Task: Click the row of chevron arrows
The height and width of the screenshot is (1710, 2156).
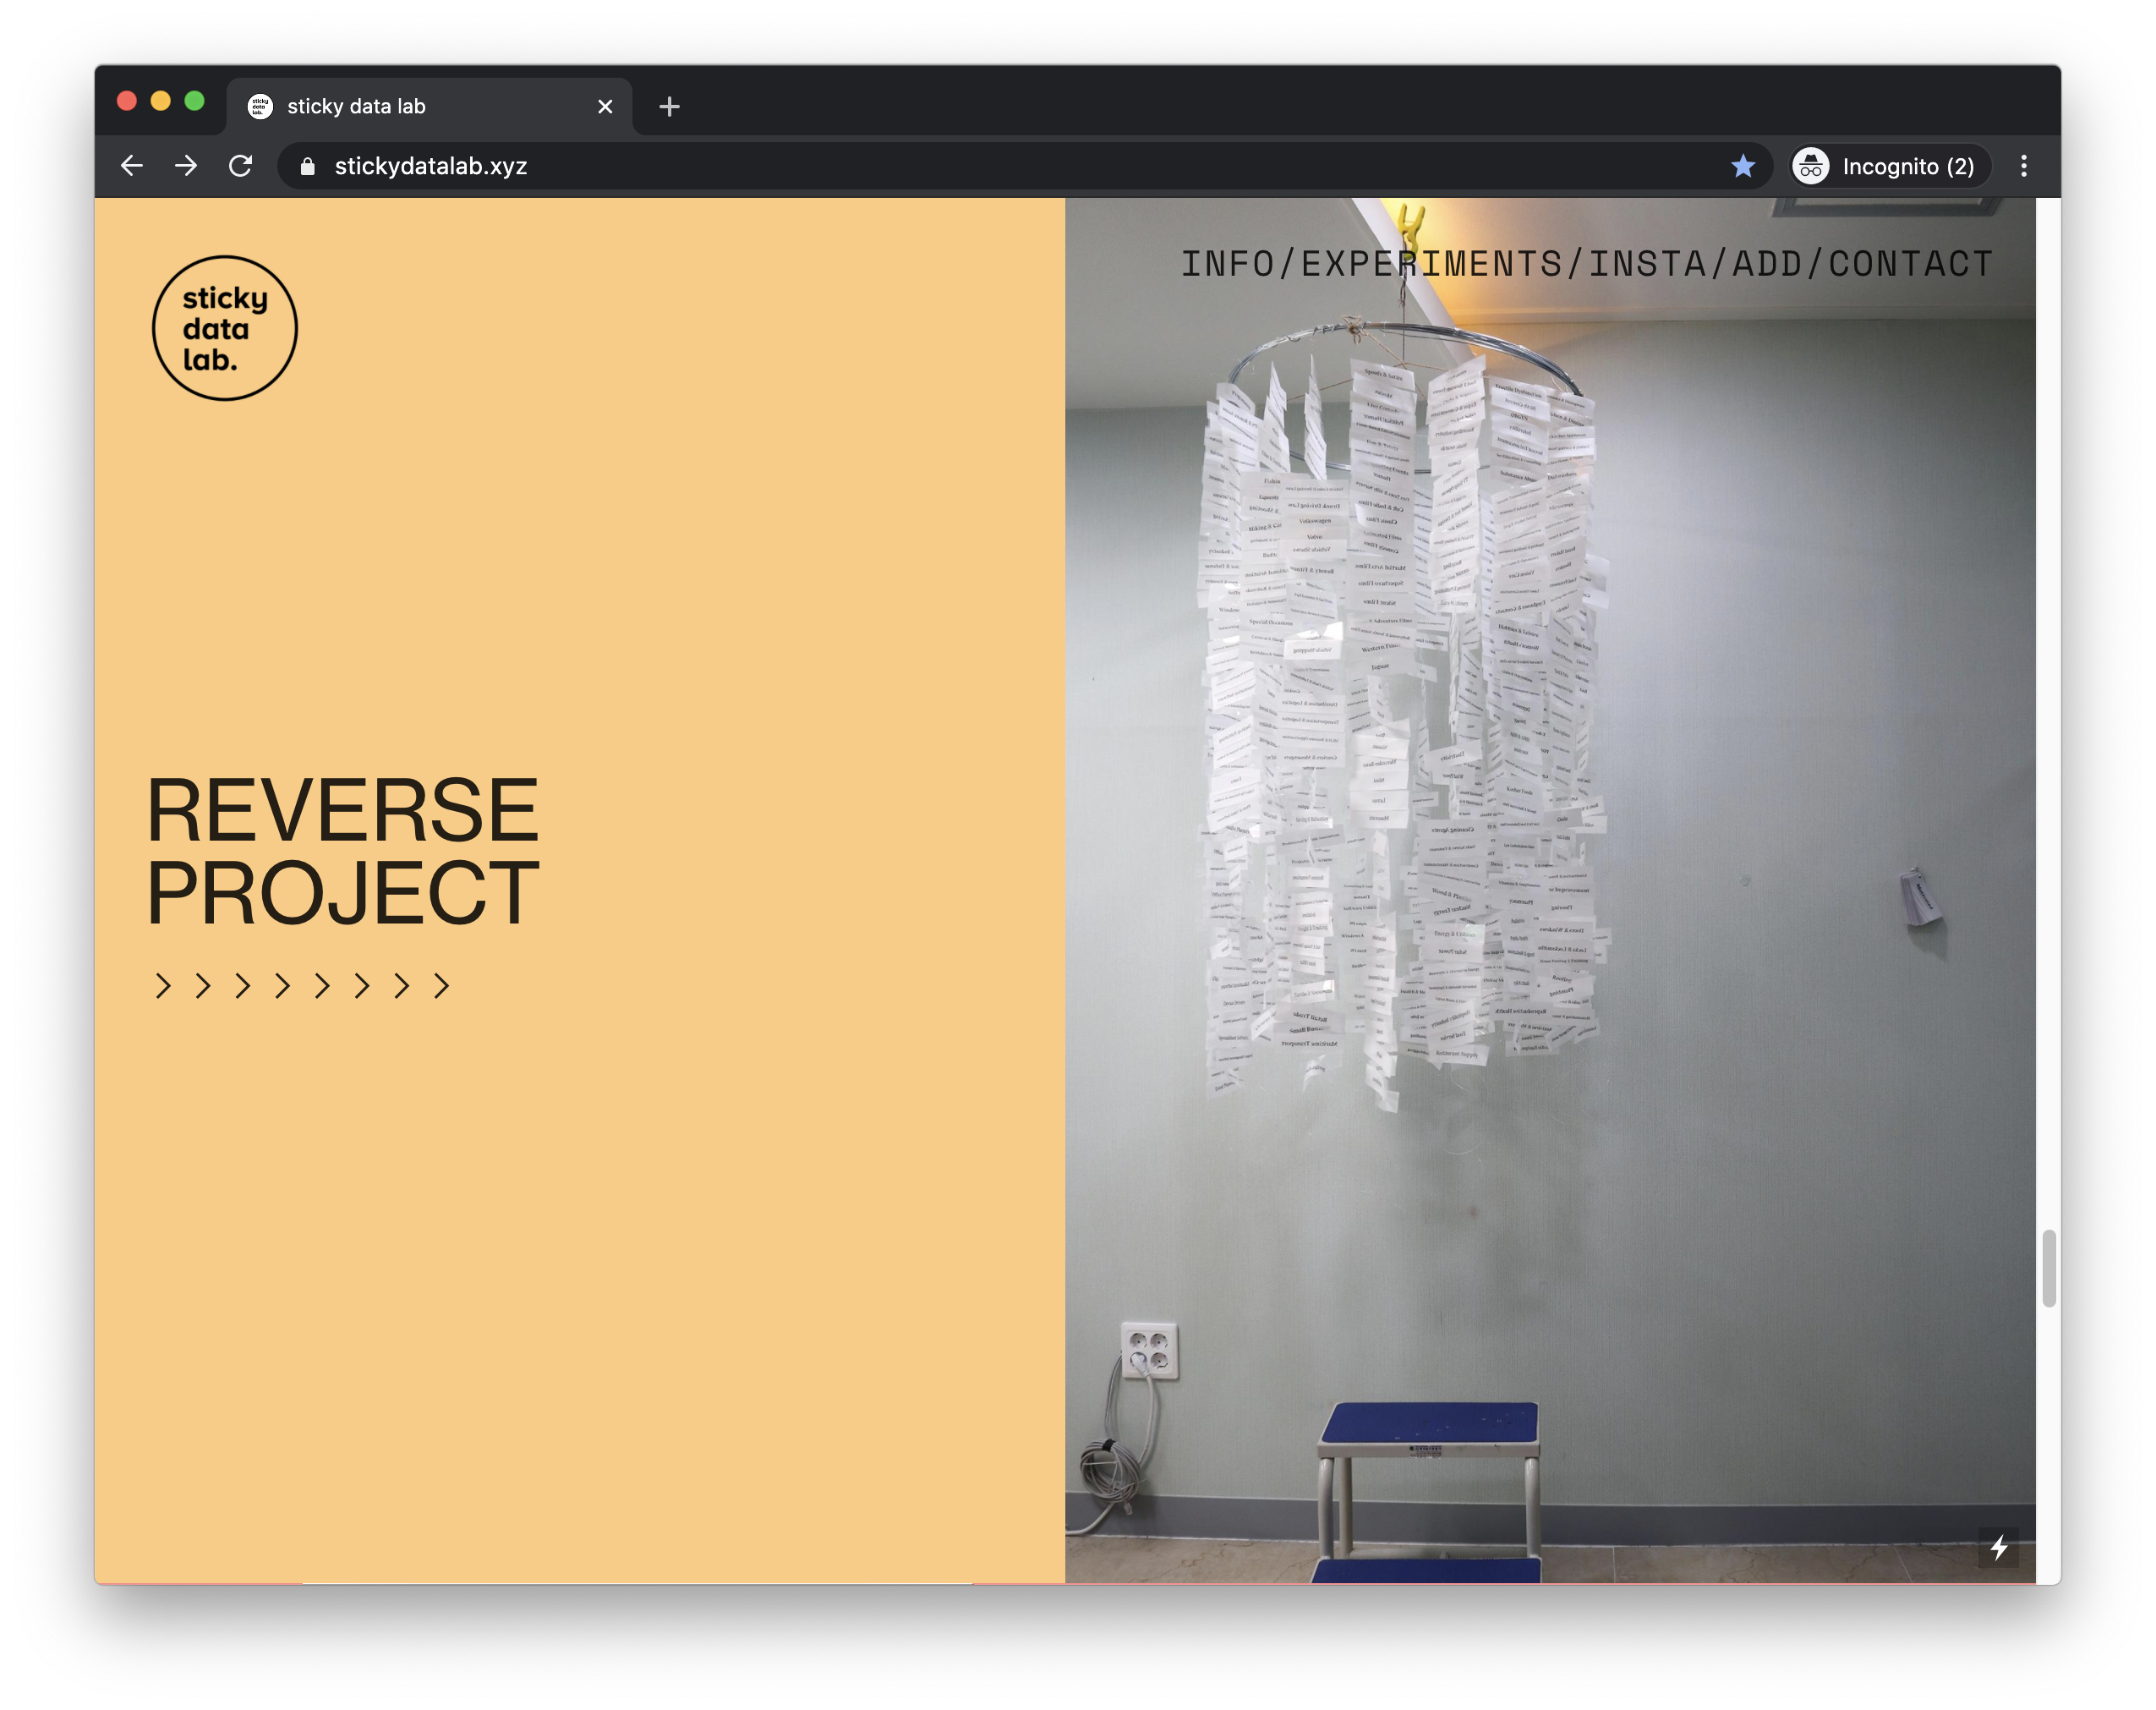Action: coord(302,986)
